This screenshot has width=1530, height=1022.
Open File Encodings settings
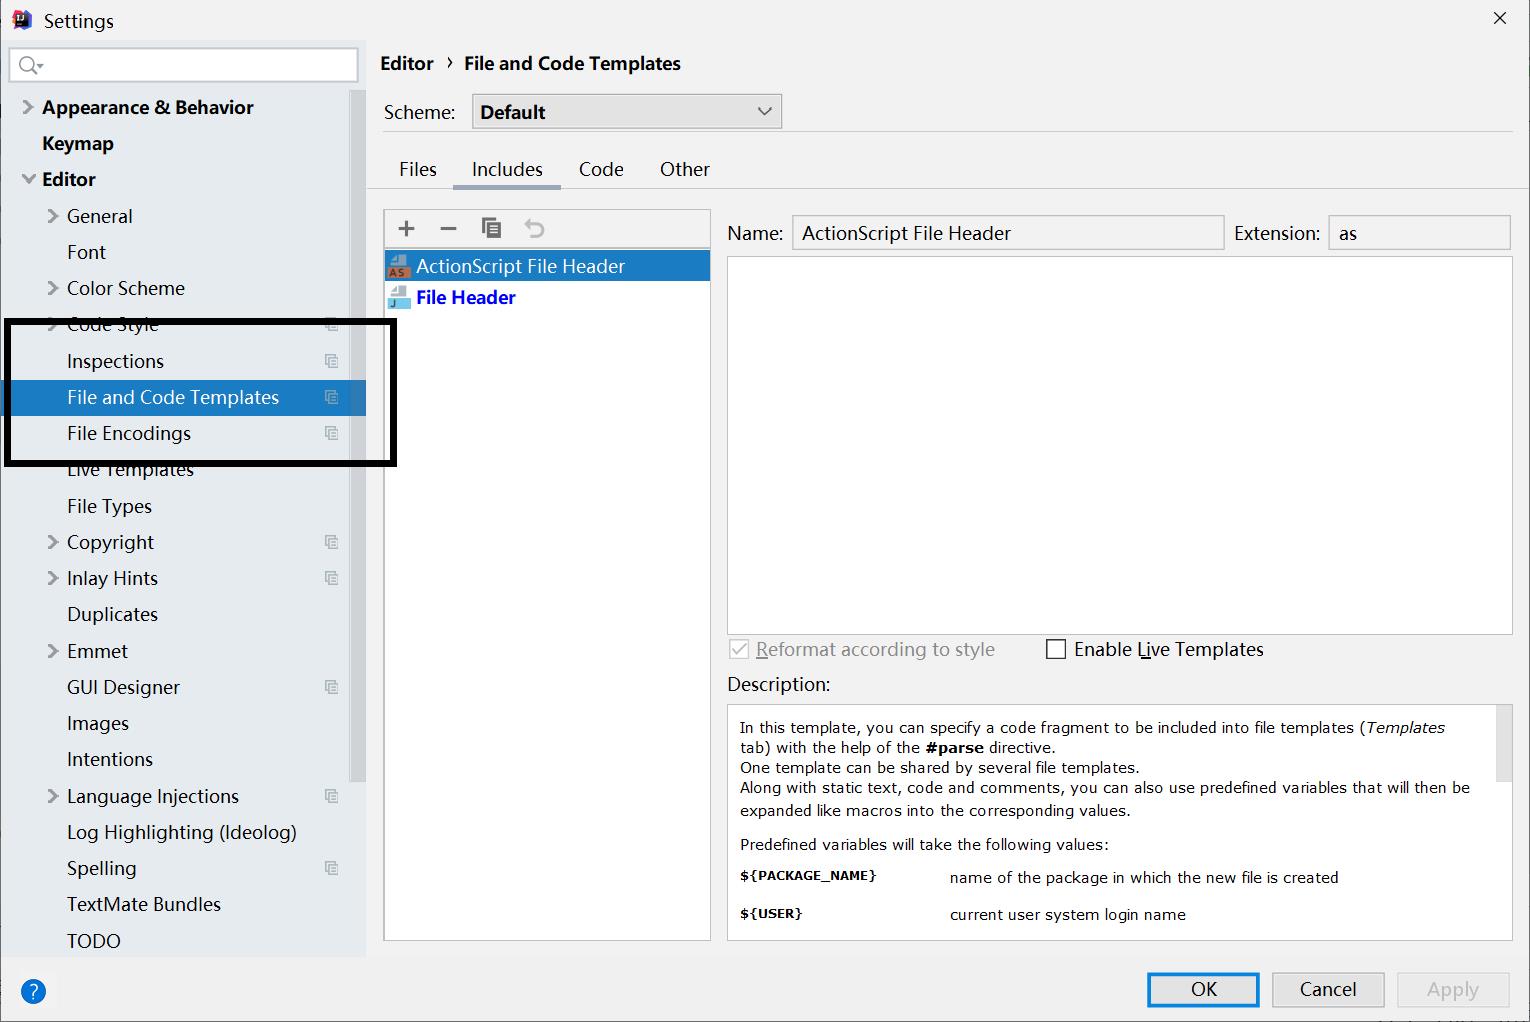click(x=129, y=433)
